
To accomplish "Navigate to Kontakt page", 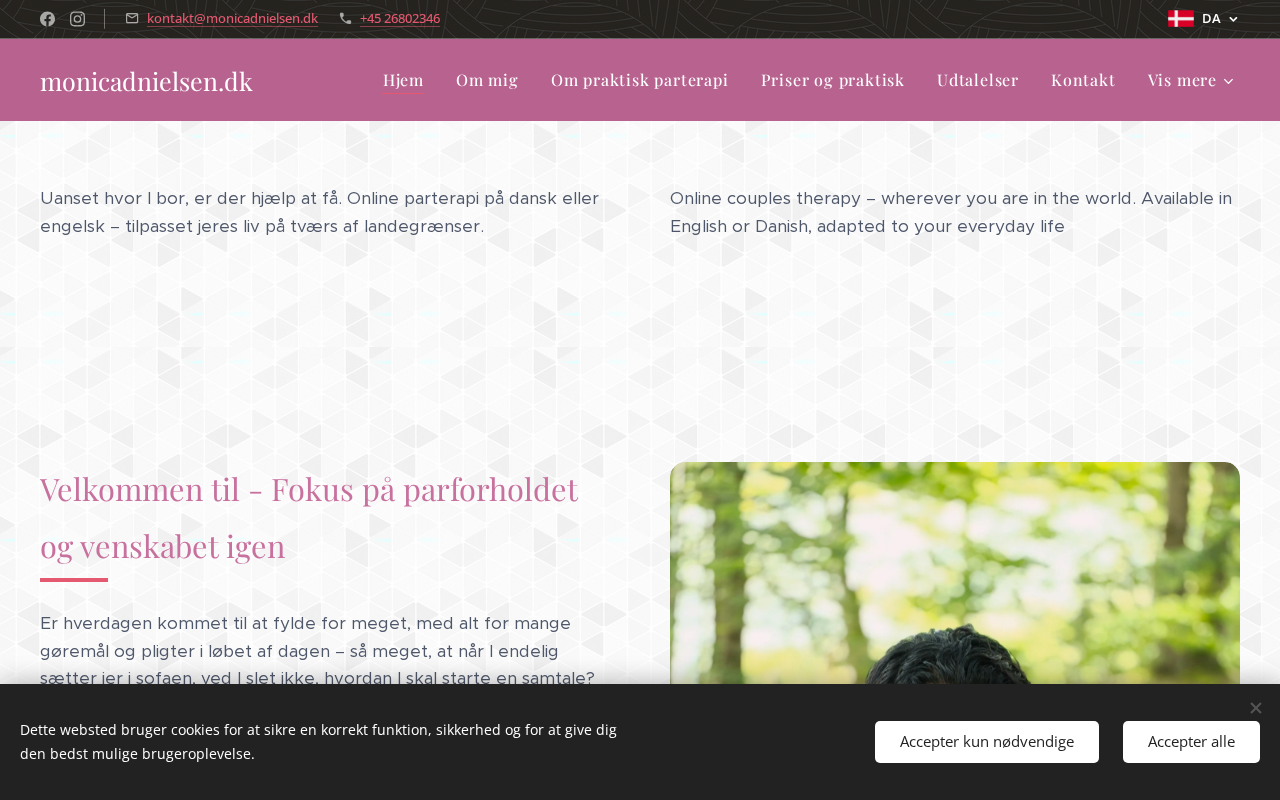I will coord(1083,80).
